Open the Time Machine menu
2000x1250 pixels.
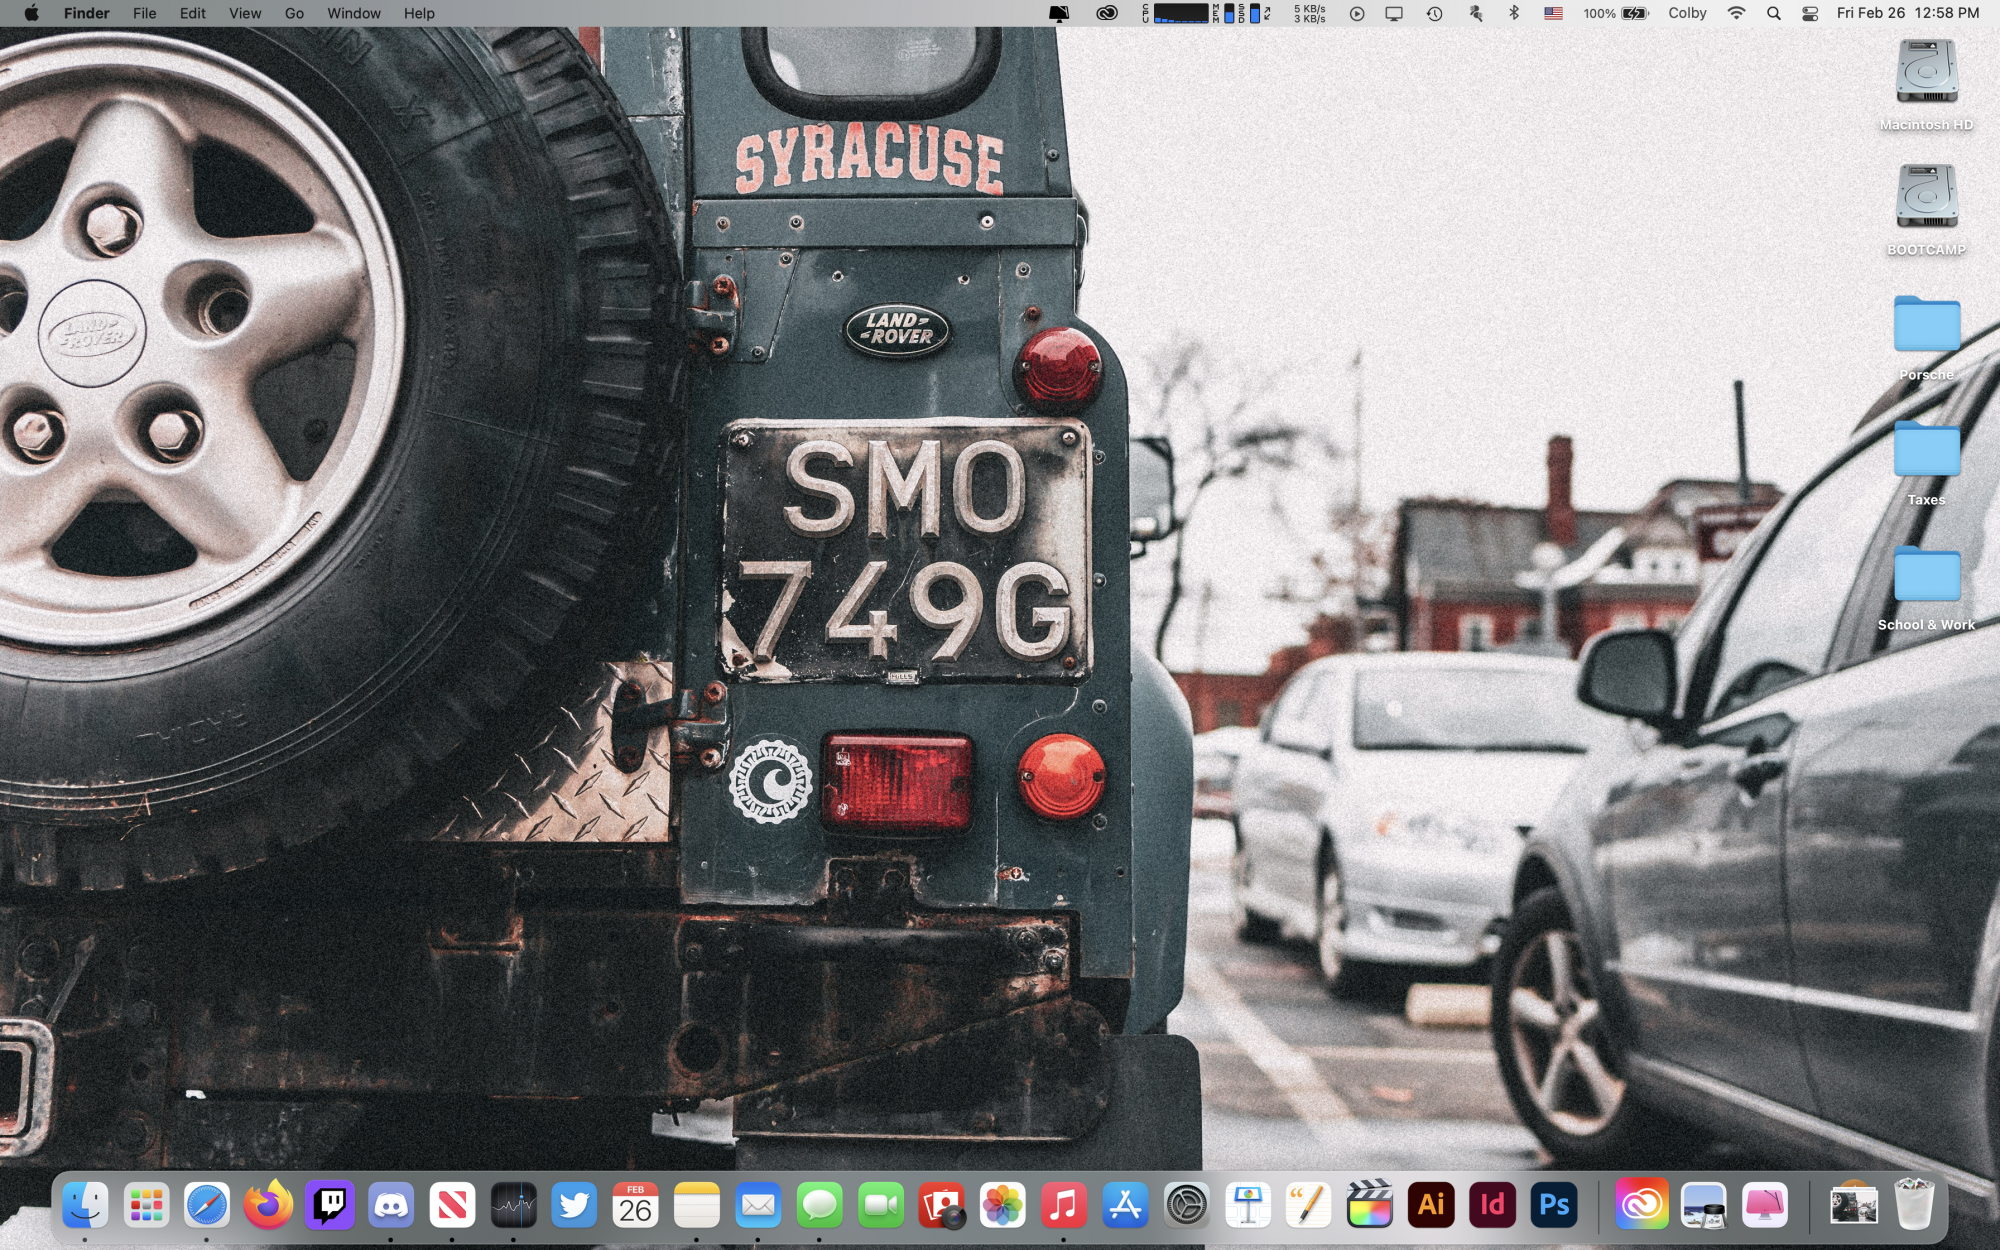click(x=1434, y=13)
